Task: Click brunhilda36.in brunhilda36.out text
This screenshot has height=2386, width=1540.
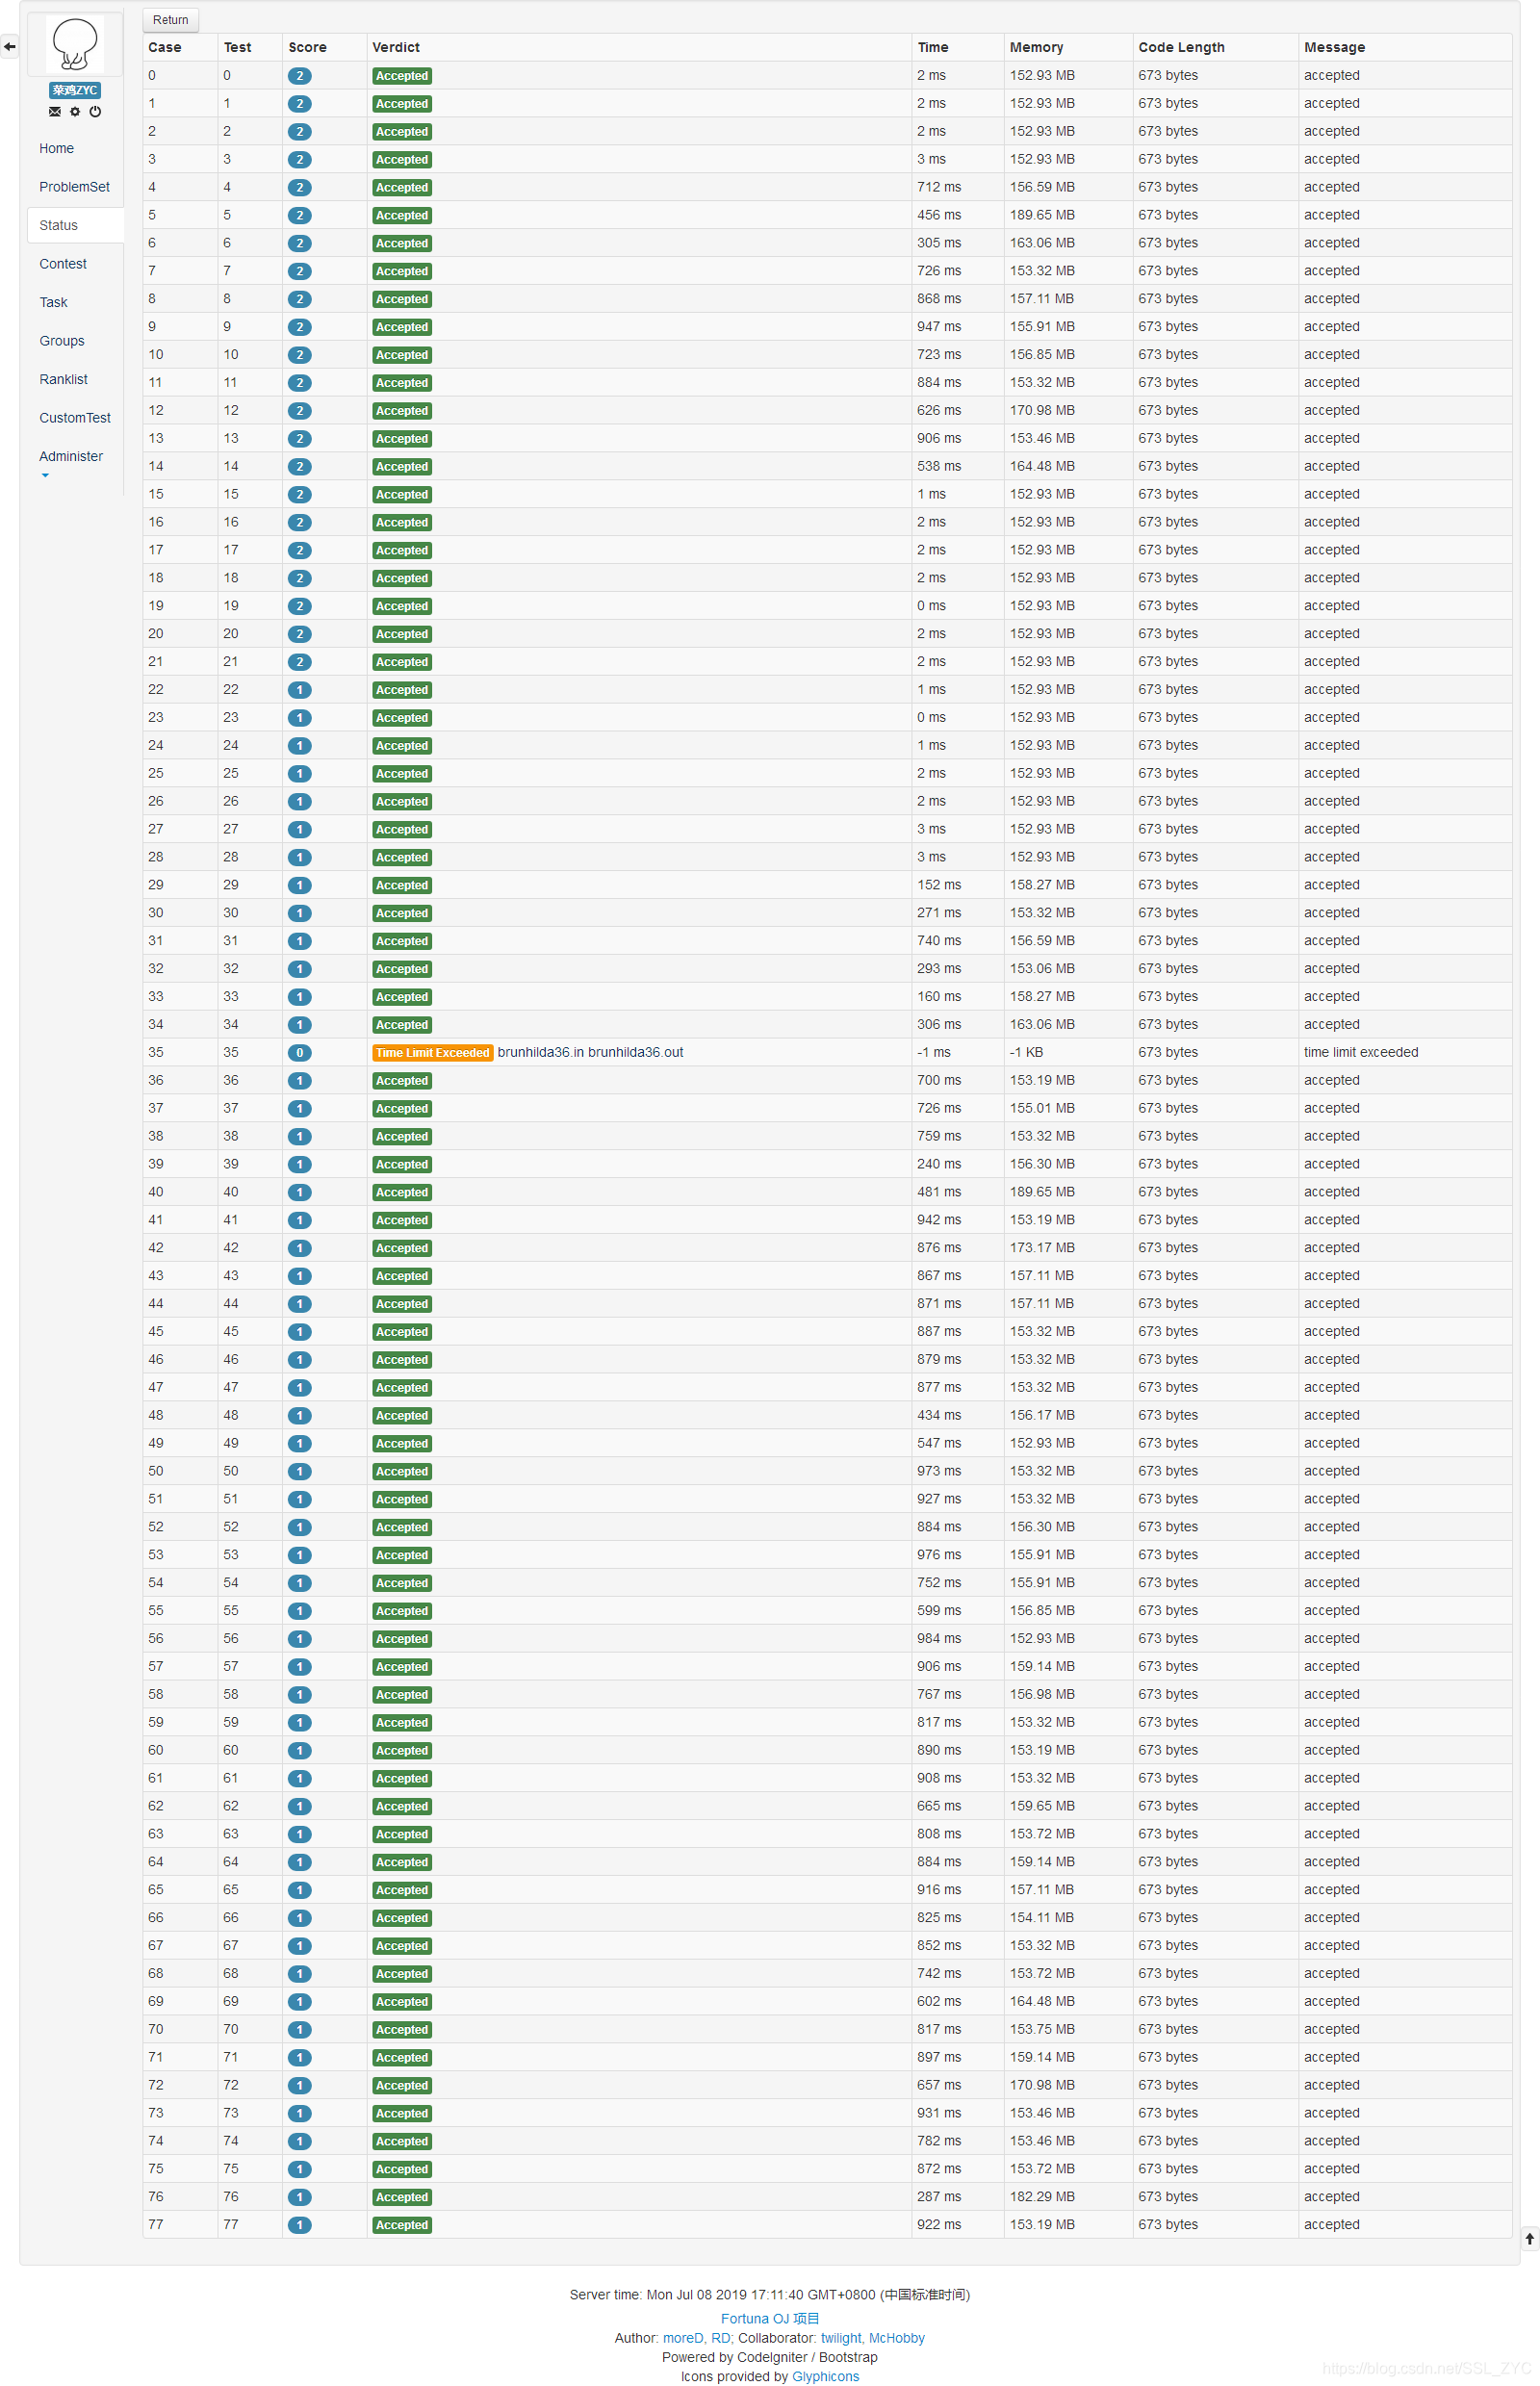Action: (591, 1052)
